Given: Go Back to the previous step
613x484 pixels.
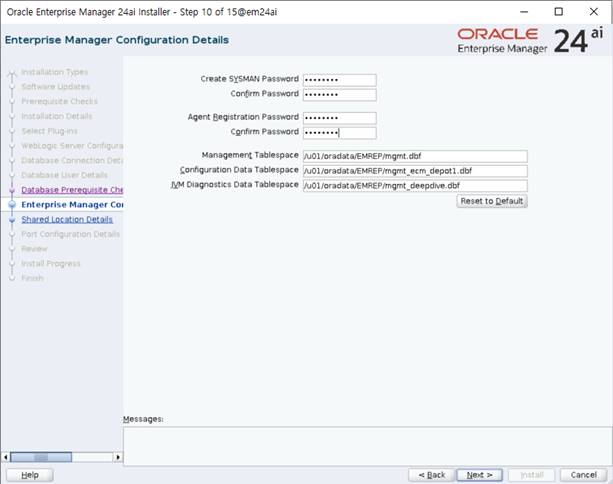Looking at the screenshot, I should click(432, 475).
